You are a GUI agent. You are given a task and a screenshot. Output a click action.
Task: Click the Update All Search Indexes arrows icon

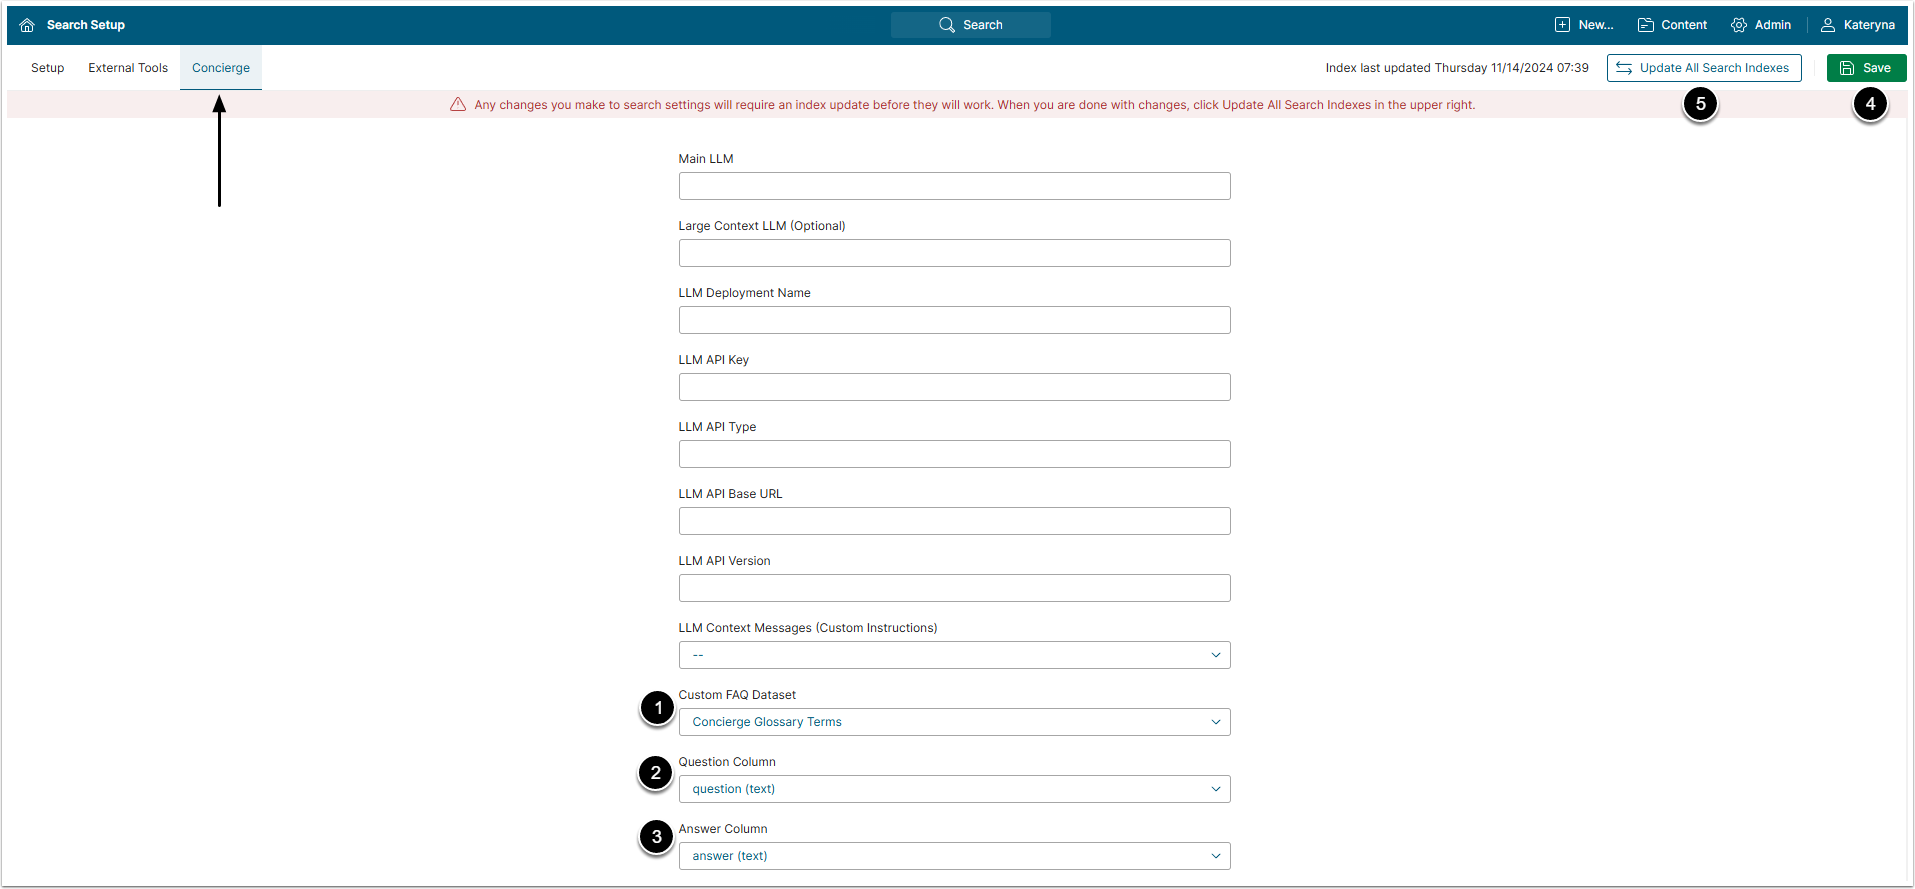coord(1624,68)
